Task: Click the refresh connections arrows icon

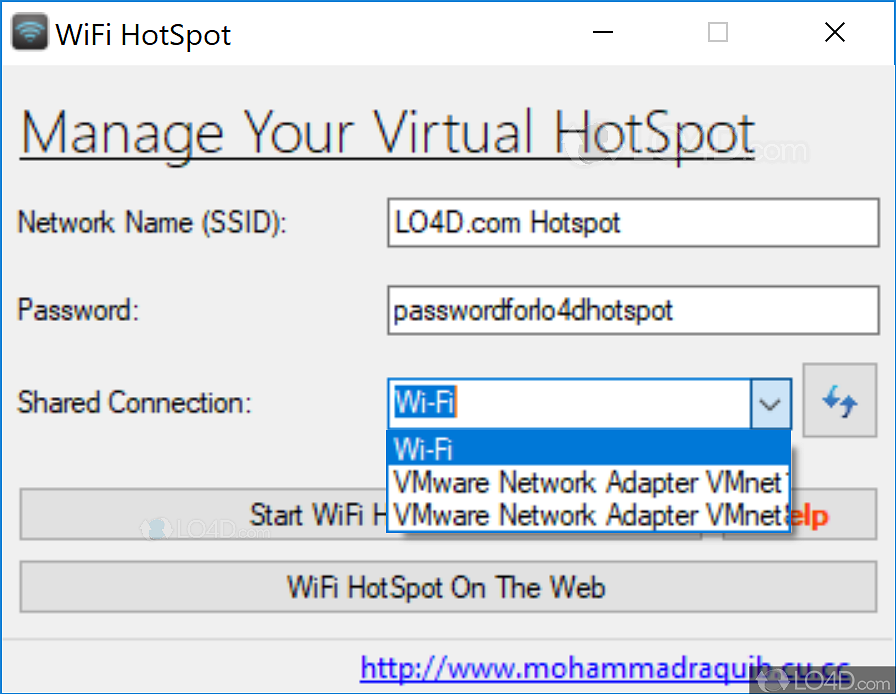Action: [839, 401]
